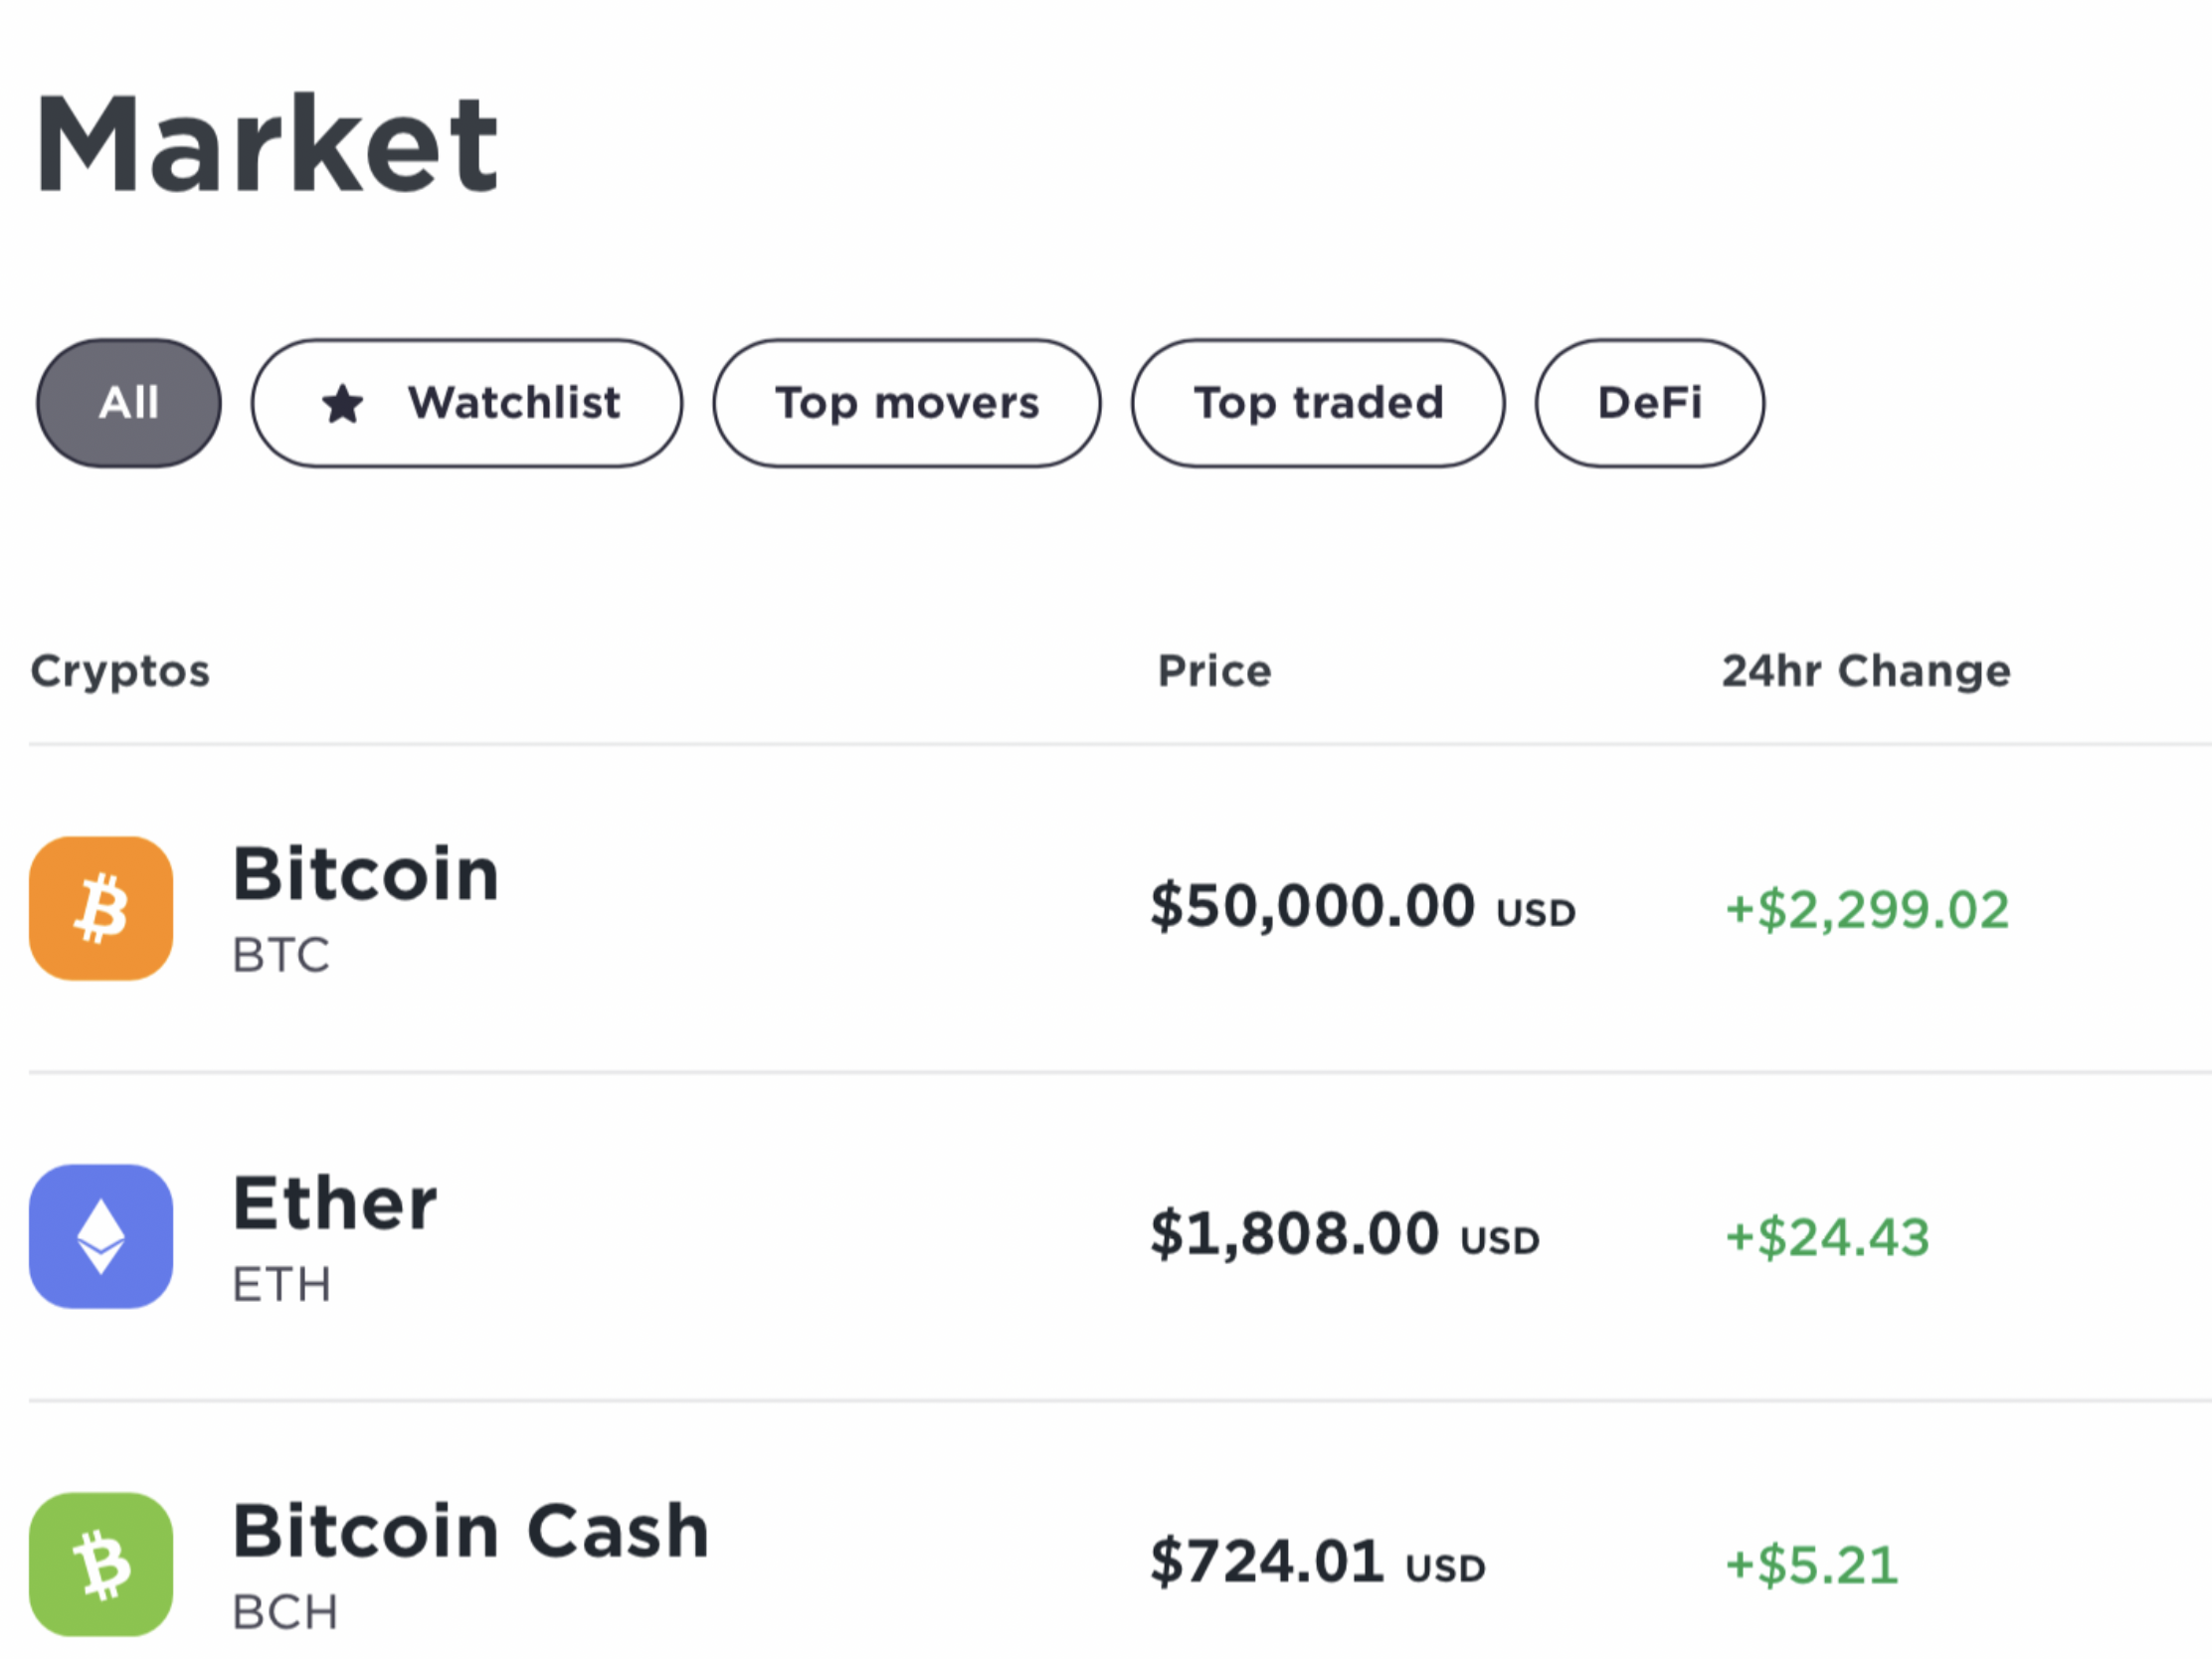
Task: Show the Top movers list
Action: click(907, 403)
